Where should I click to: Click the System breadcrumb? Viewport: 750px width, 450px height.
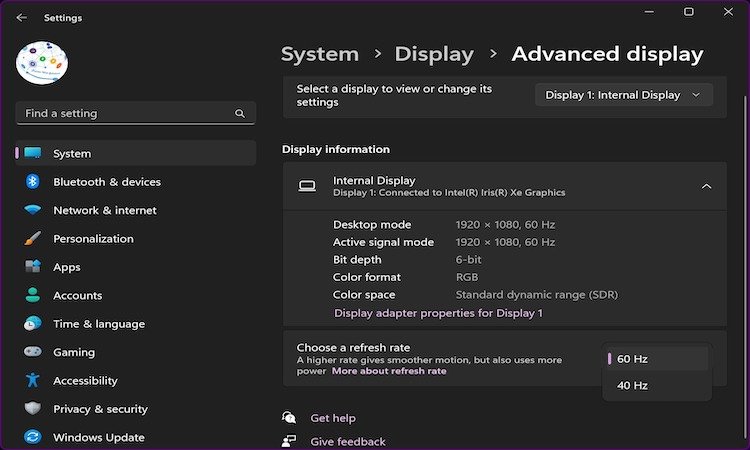click(x=320, y=54)
